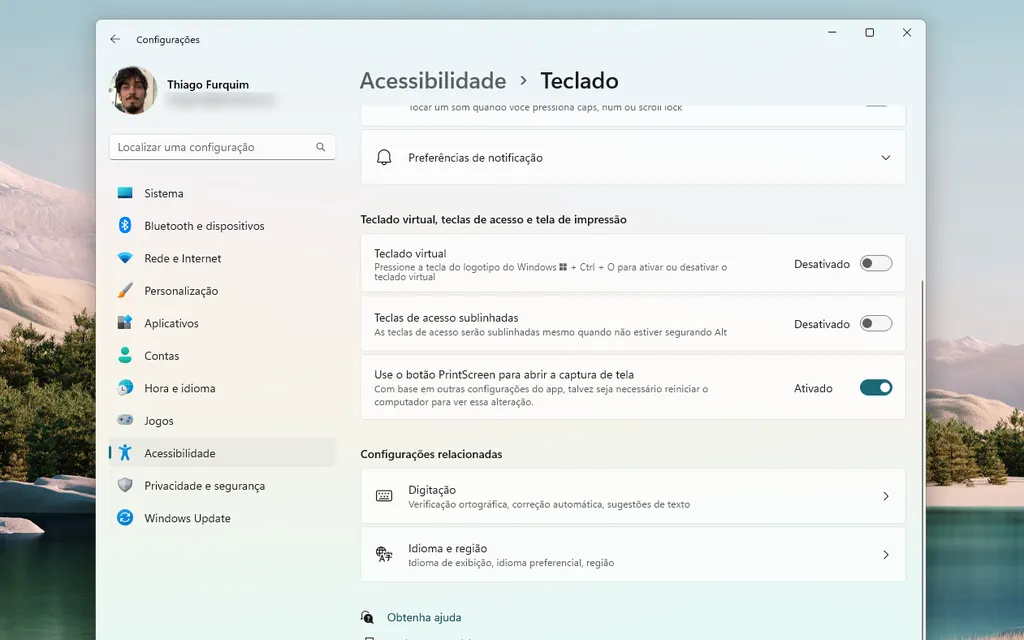Expand Preferências de notificação
This screenshot has width=1024, height=640.
tap(885, 157)
